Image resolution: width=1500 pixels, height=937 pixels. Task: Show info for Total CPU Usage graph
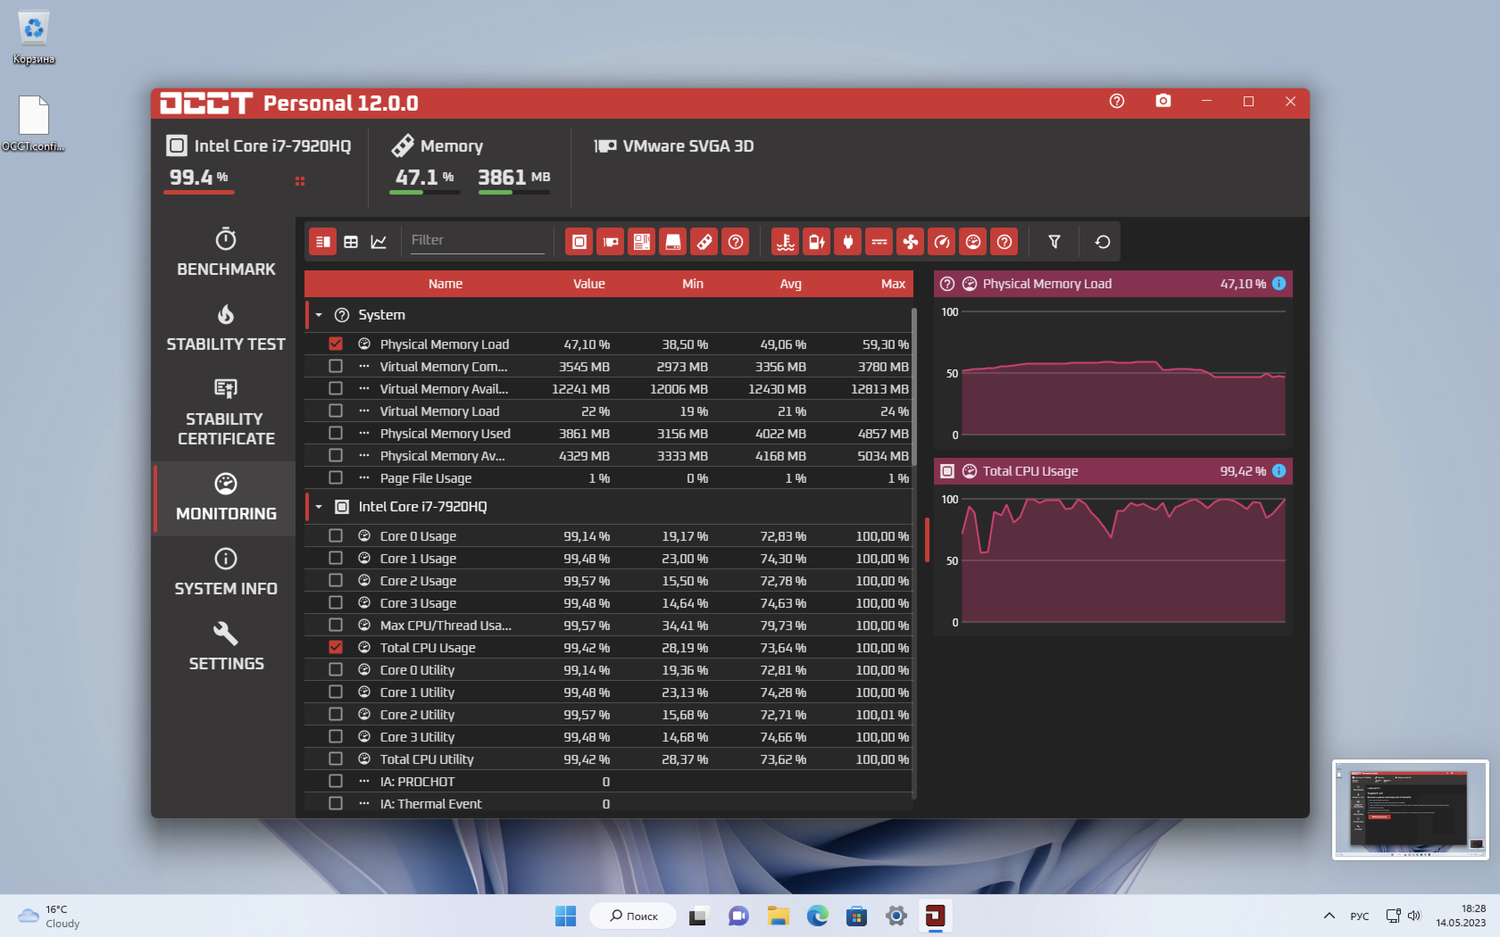click(1279, 471)
